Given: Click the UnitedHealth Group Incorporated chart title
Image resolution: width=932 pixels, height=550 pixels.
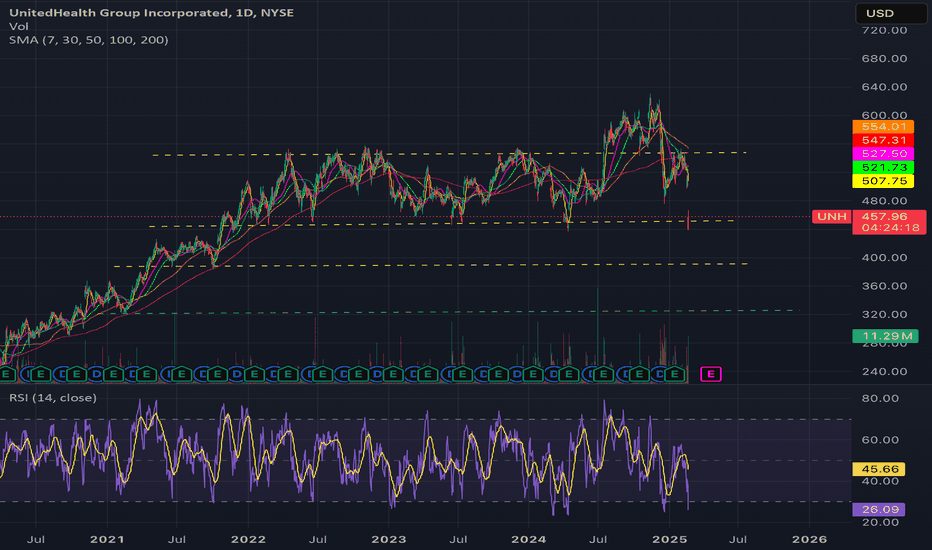Looking at the screenshot, I should pos(151,12).
